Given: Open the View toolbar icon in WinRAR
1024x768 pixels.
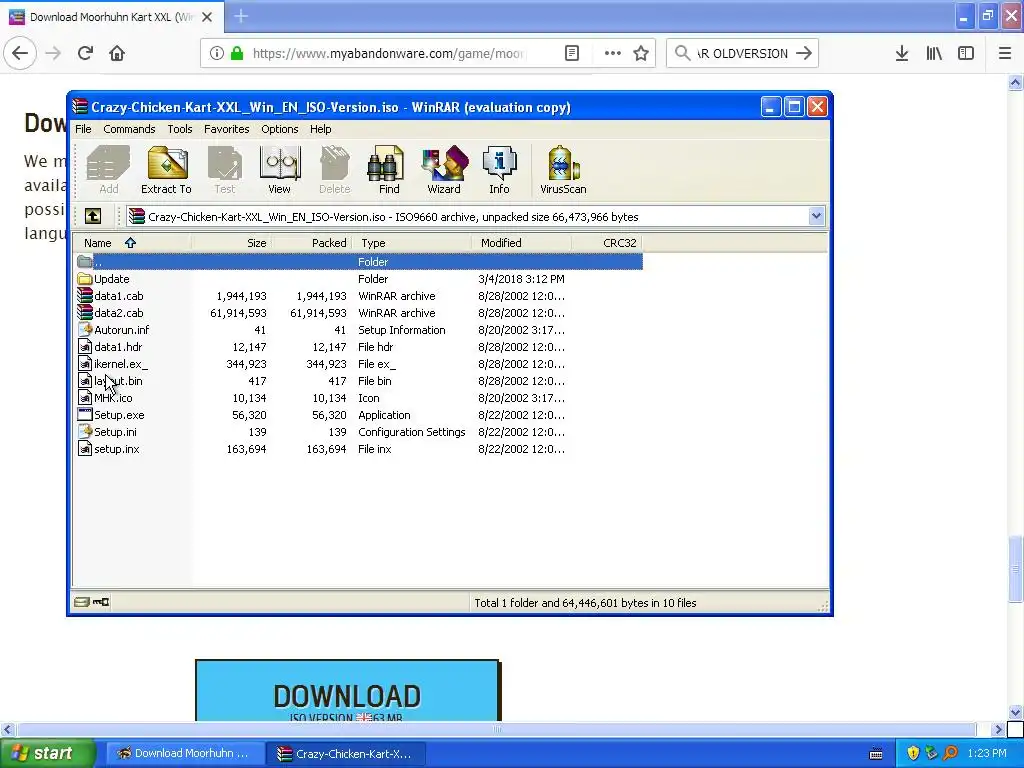Looking at the screenshot, I should [x=280, y=170].
